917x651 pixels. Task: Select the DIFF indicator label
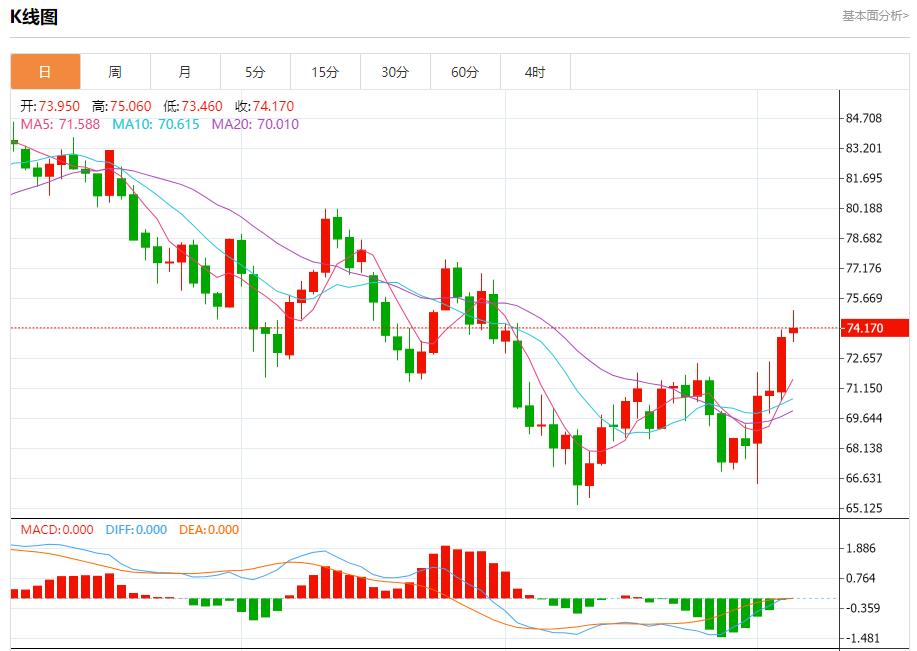[x=136, y=530]
